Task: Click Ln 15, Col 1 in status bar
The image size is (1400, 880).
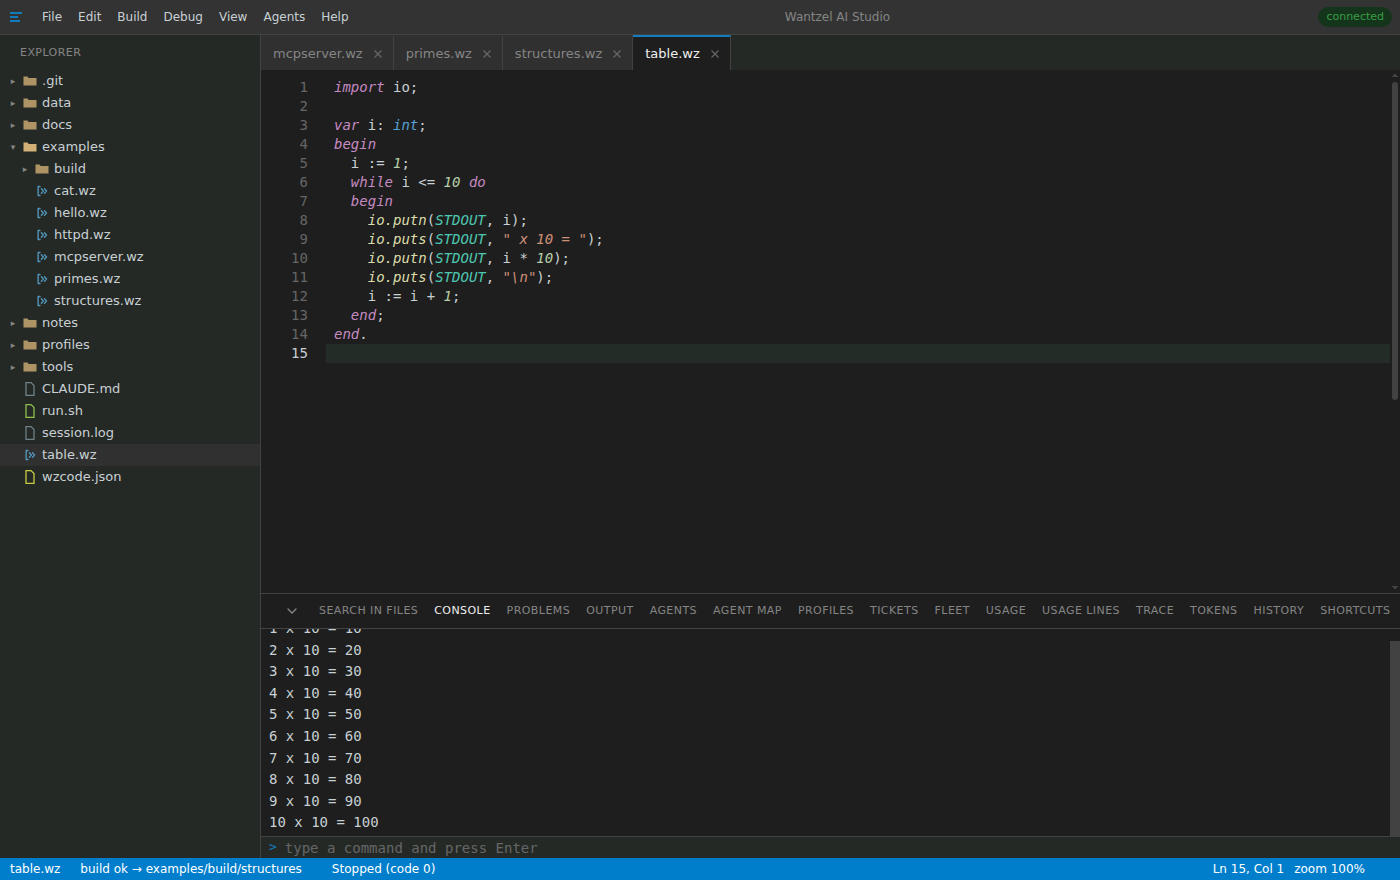Action: [1248, 869]
